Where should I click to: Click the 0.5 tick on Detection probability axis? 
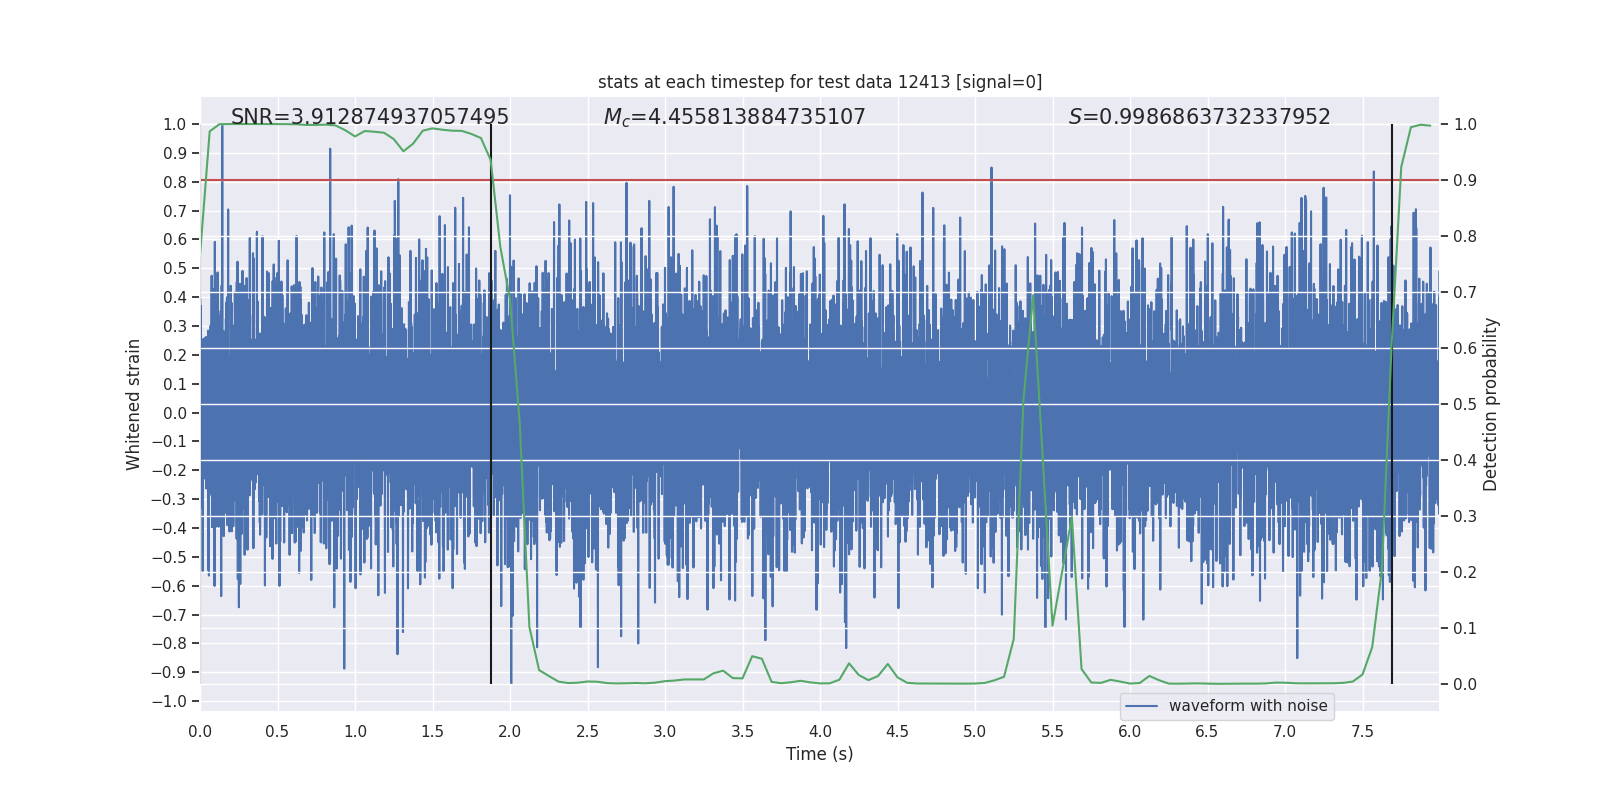pyautogui.click(x=1465, y=405)
